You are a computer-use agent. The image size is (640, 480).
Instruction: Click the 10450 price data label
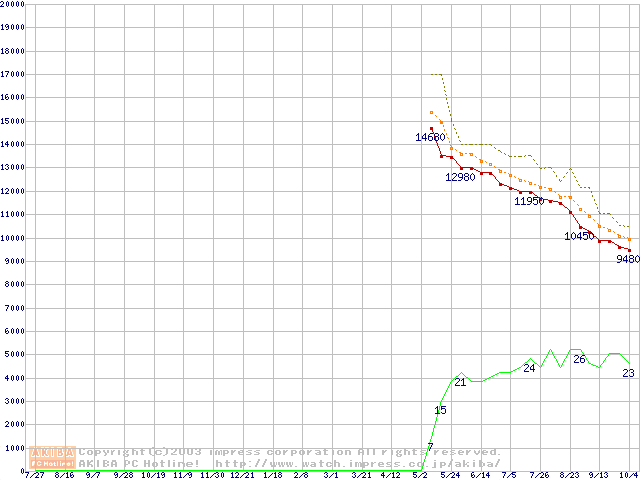click(x=579, y=236)
